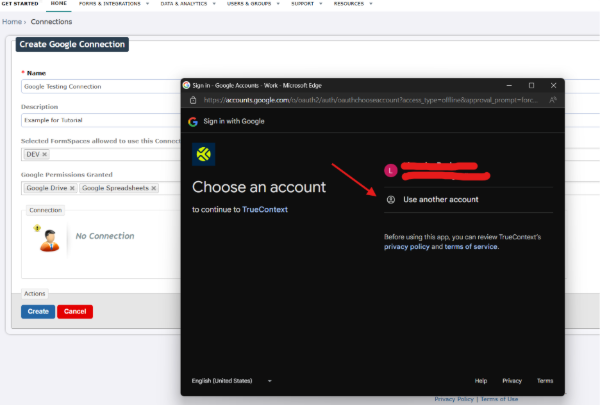Click the No Connection user avatar icon
Viewport: 600px width, 405px height.
click(x=49, y=240)
